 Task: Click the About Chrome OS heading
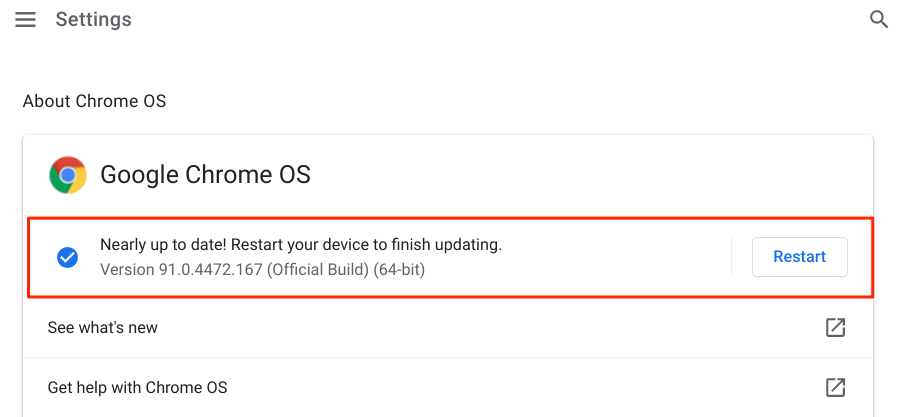[x=94, y=101]
